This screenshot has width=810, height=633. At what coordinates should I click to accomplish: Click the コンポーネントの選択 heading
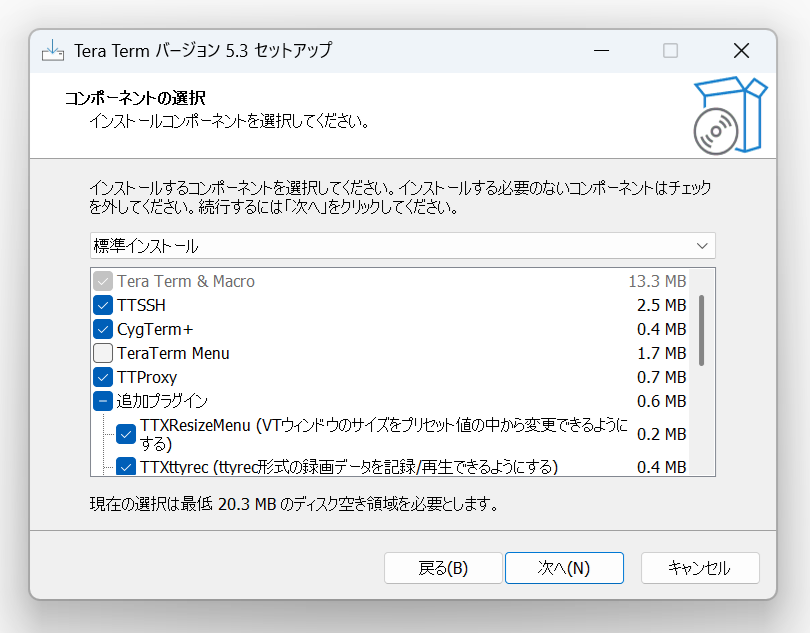click(x=135, y=98)
